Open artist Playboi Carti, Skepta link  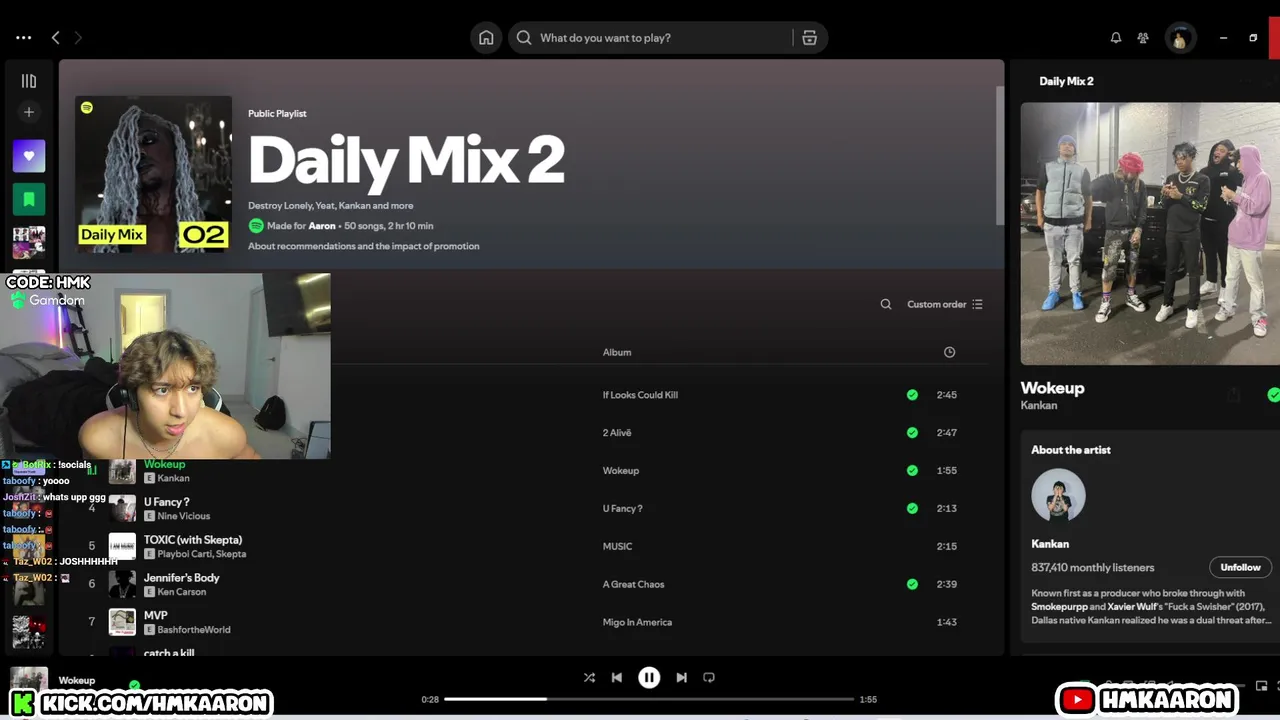point(202,554)
